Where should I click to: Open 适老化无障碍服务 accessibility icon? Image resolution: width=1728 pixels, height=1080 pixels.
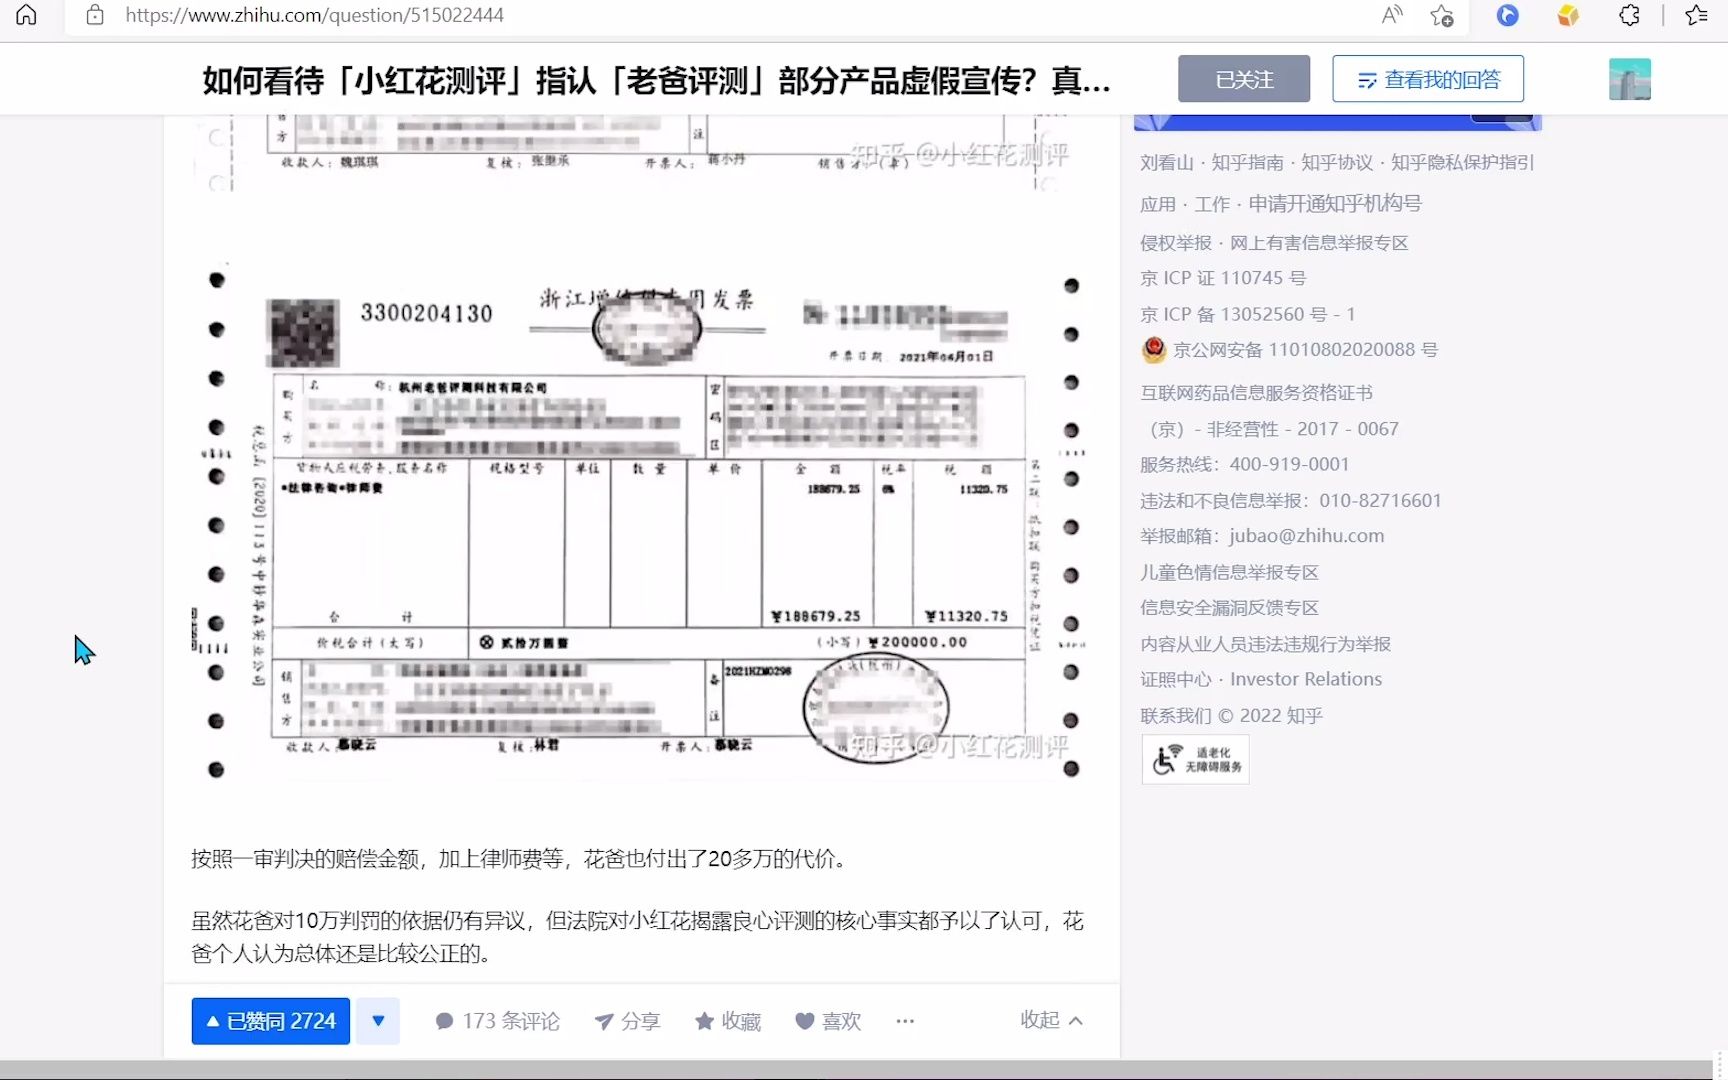(x=1196, y=760)
